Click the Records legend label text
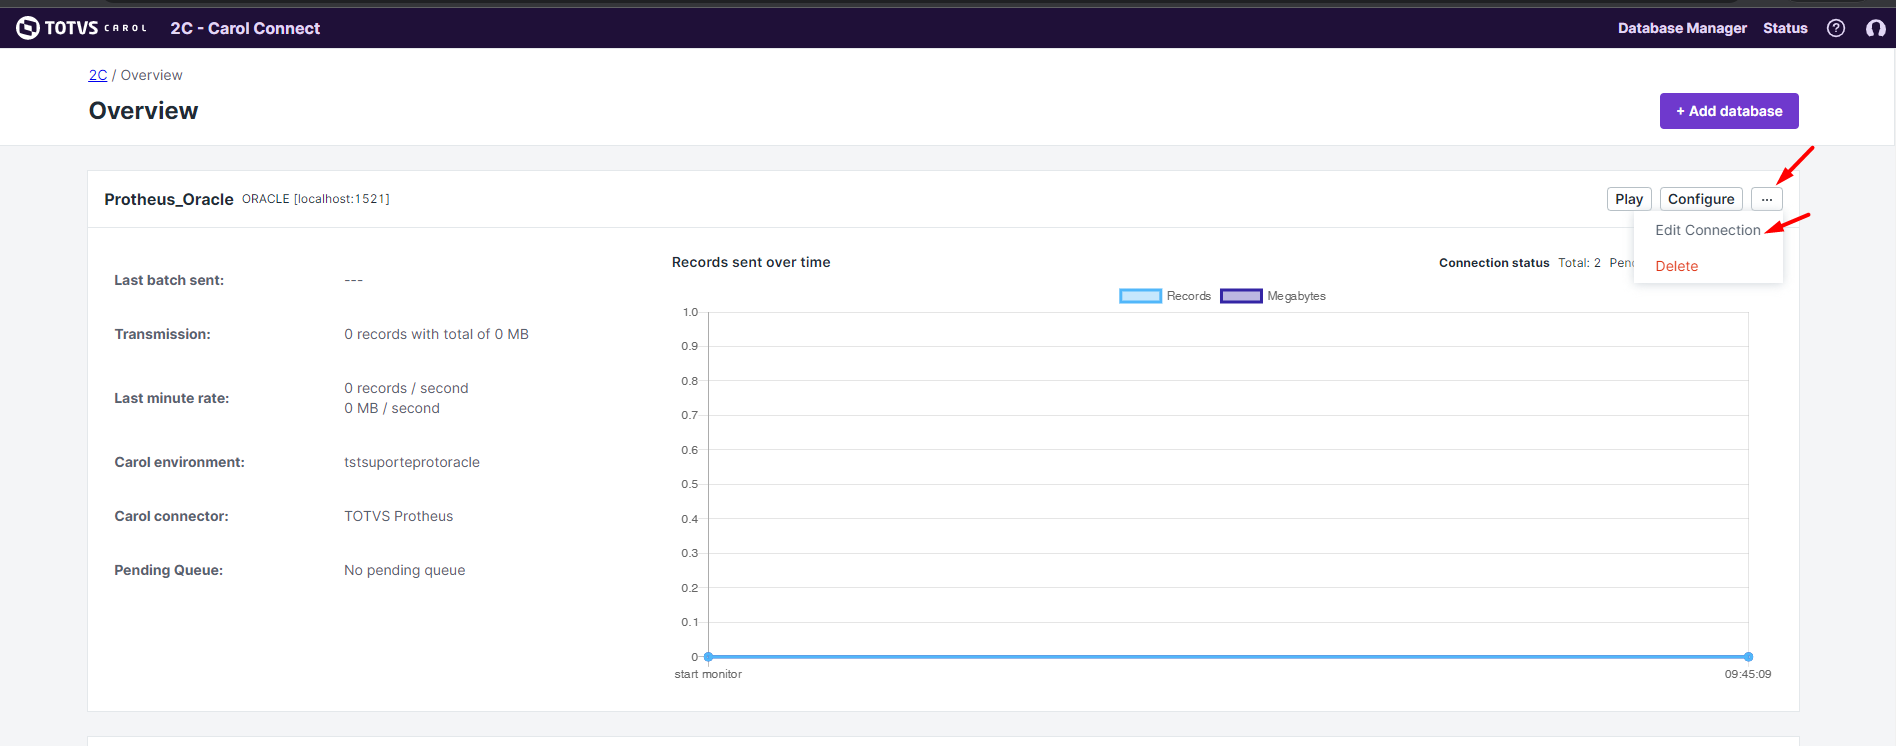The width and height of the screenshot is (1896, 746). 1188,296
